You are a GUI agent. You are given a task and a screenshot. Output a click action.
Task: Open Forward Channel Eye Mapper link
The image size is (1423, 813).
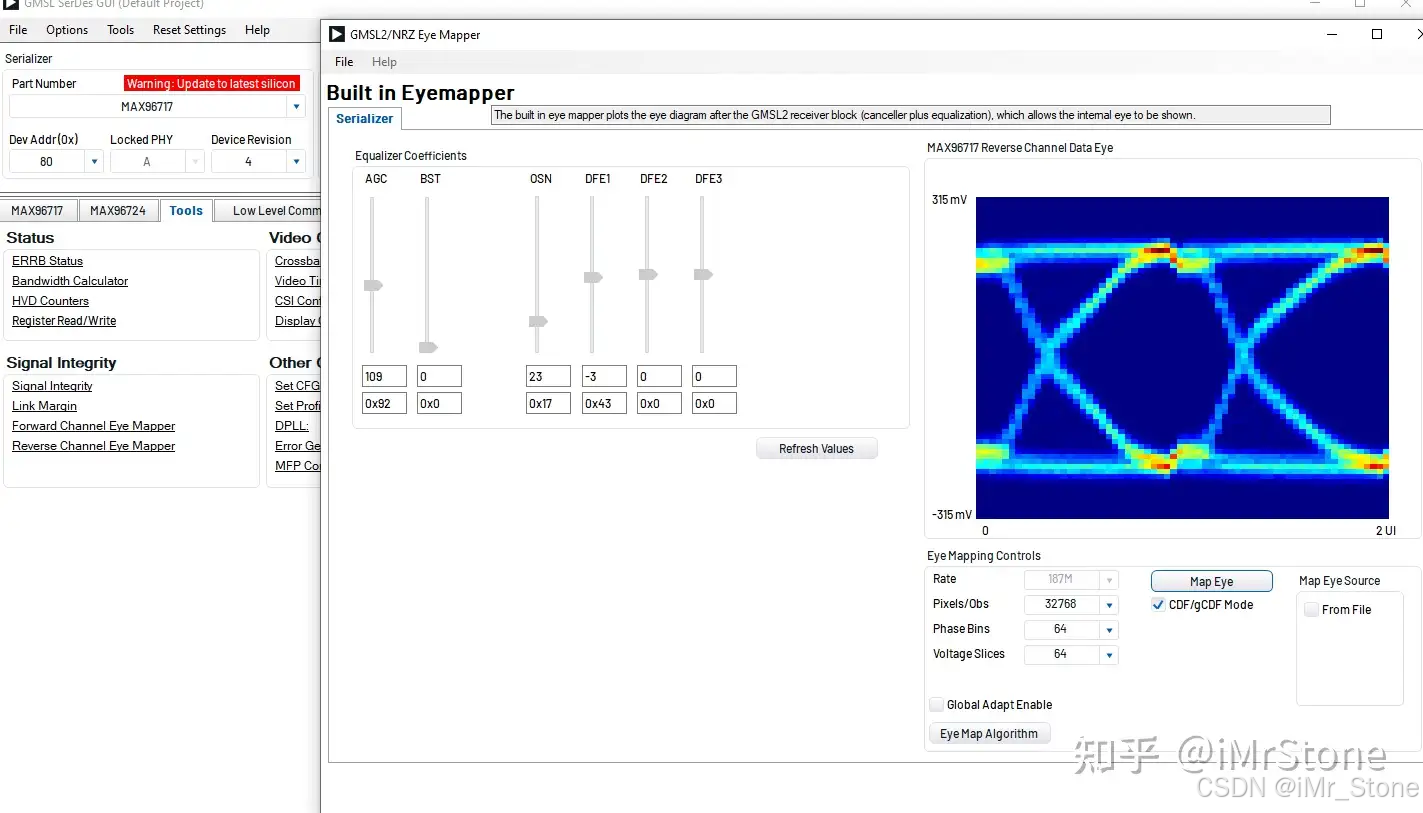tap(93, 426)
